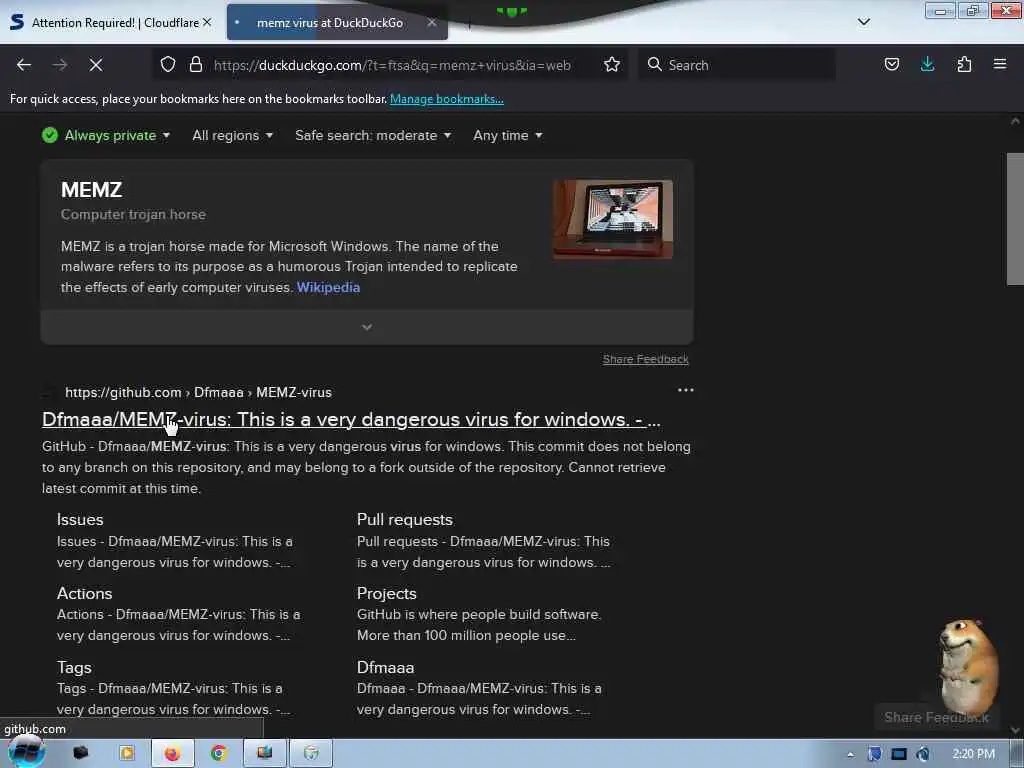Close the memz virus DuckDuckGo tab

[x=432, y=22]
